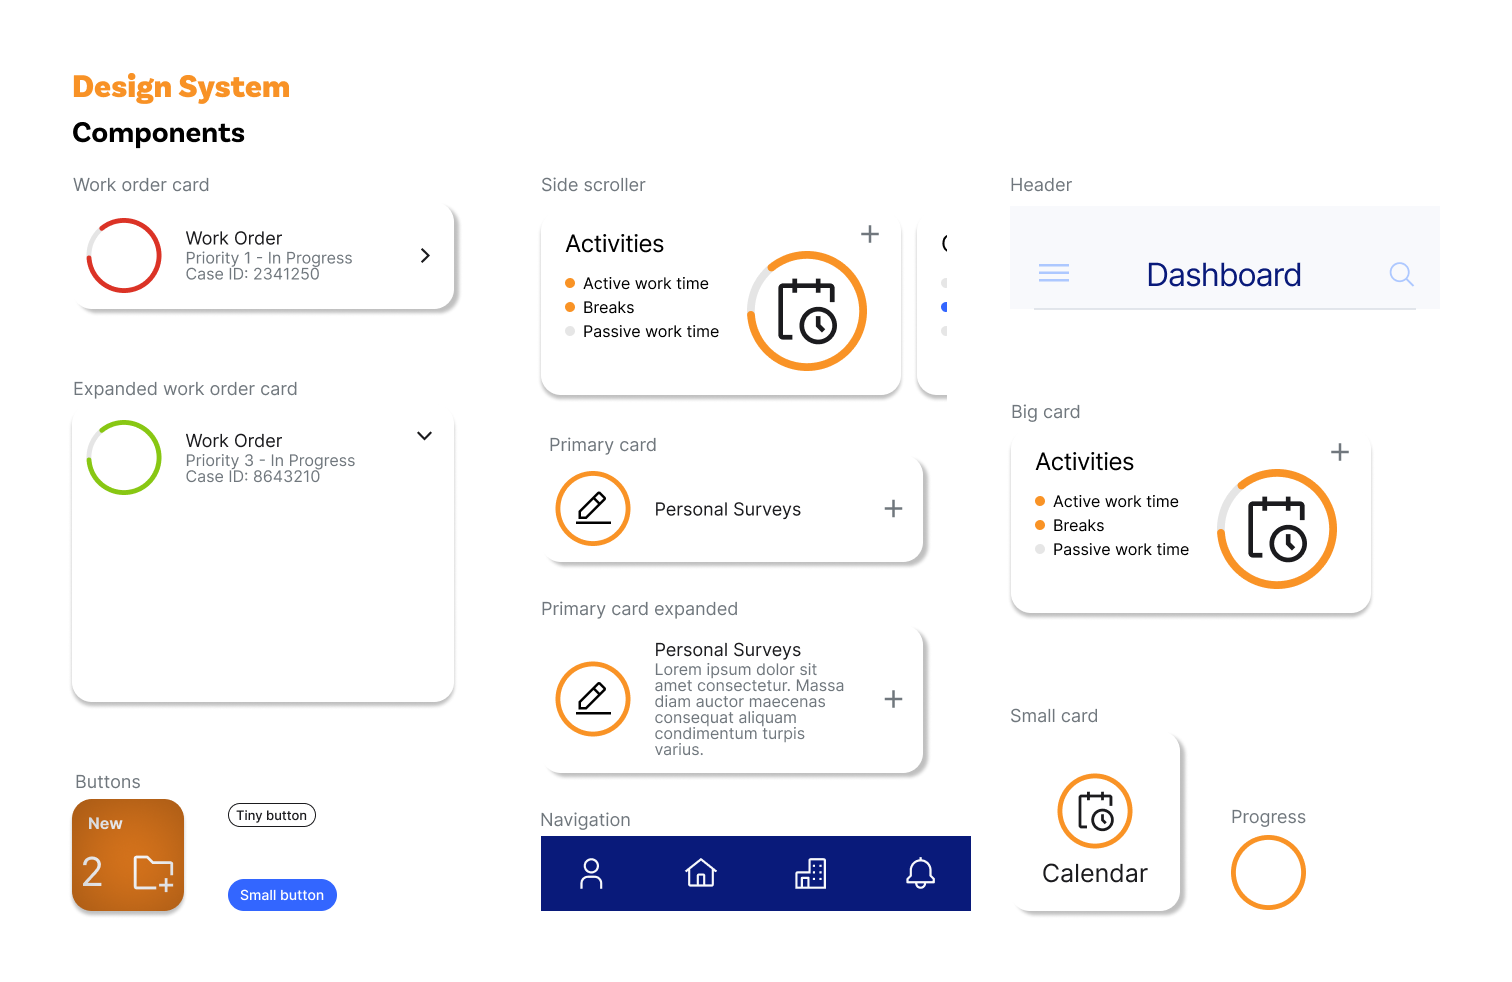Click plus on Side scroller Activities card

tap(870, 234)
